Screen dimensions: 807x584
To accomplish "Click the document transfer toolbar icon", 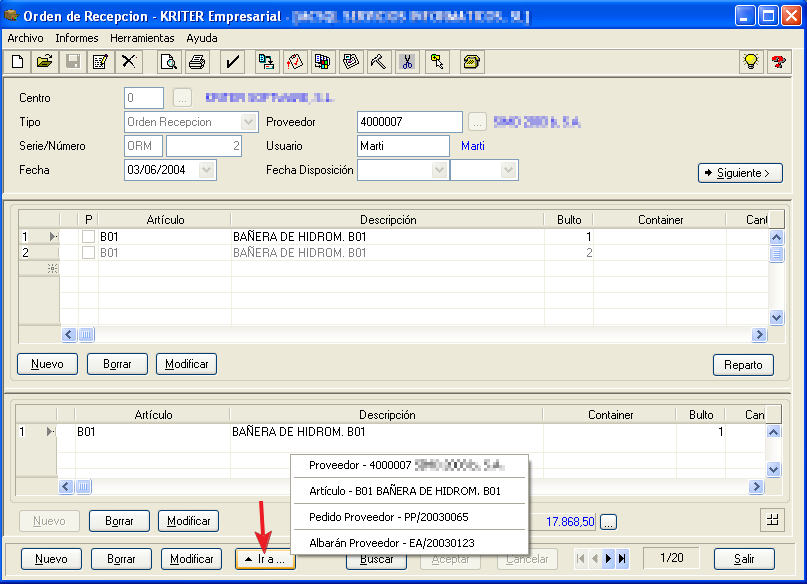I will point(267,62).
